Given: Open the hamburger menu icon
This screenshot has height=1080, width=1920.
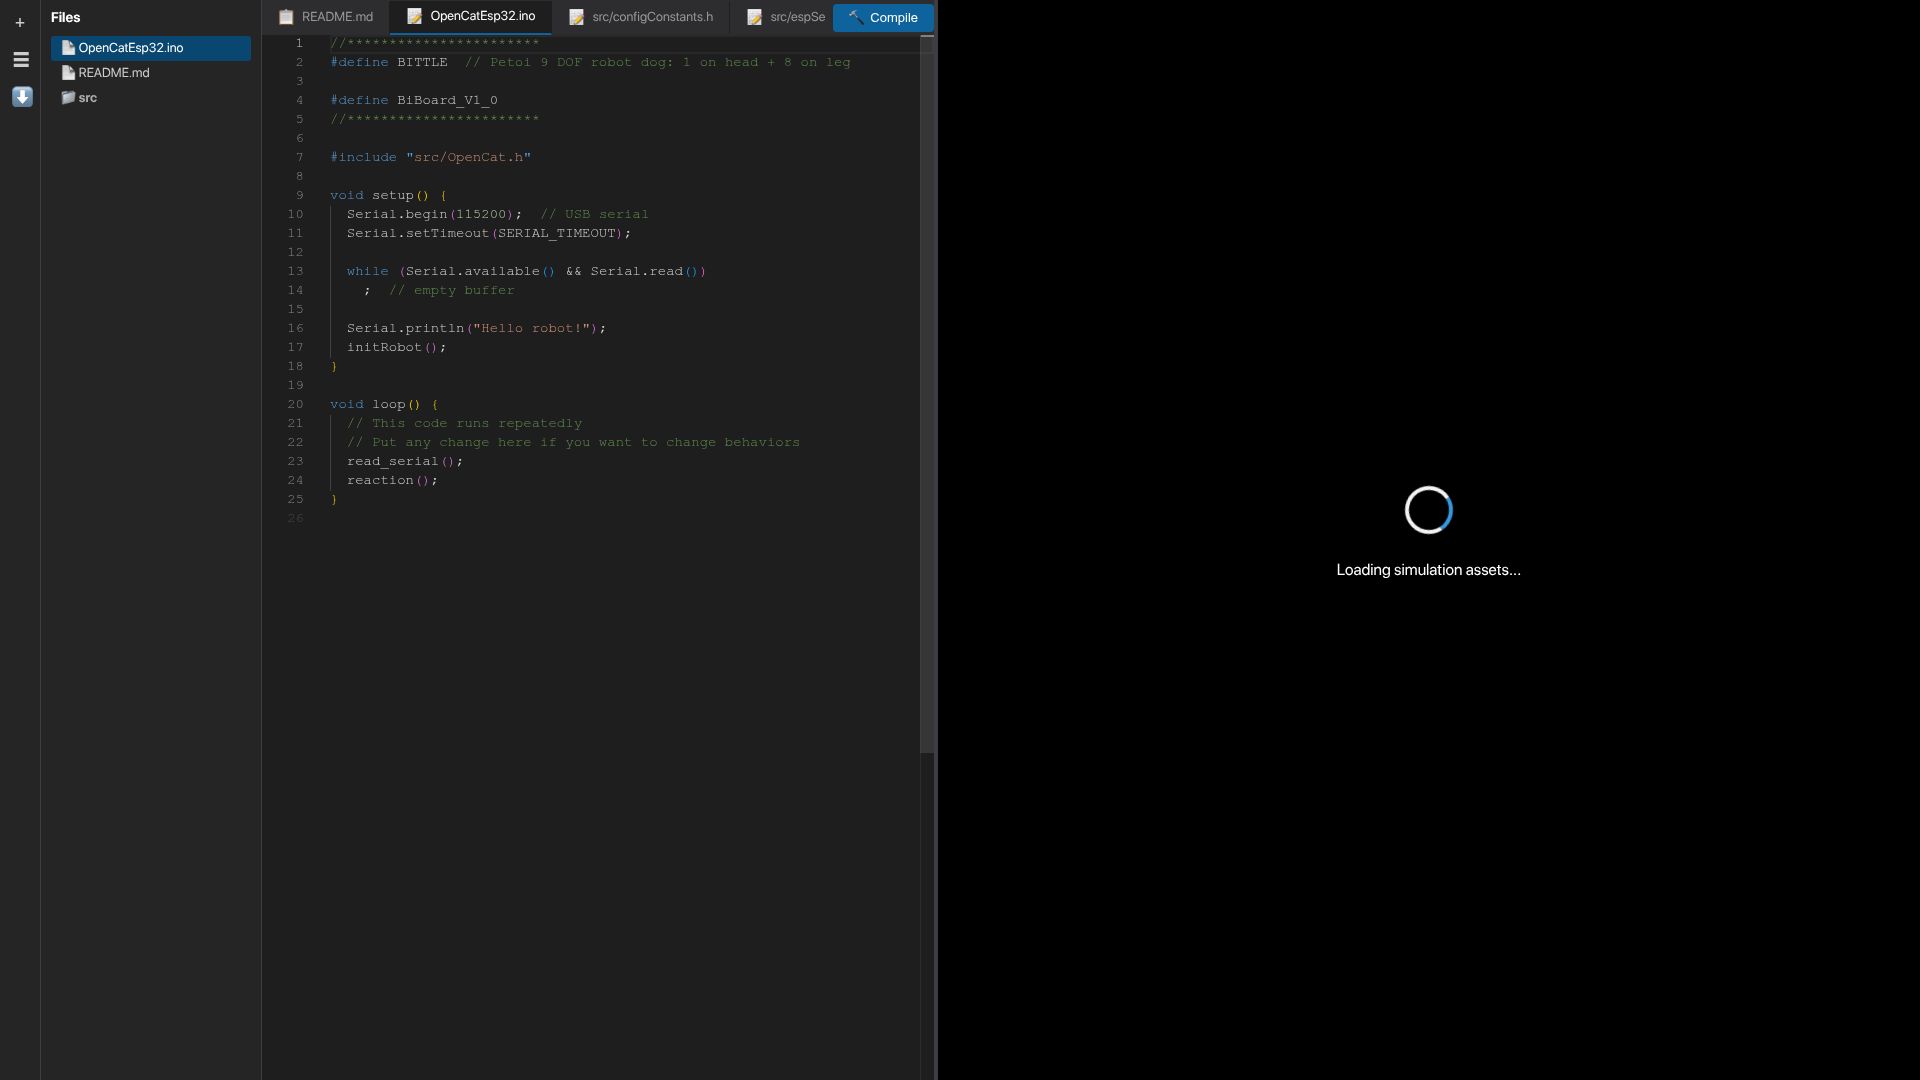Looking at the screenshot, I should click(x=21, y=60).
